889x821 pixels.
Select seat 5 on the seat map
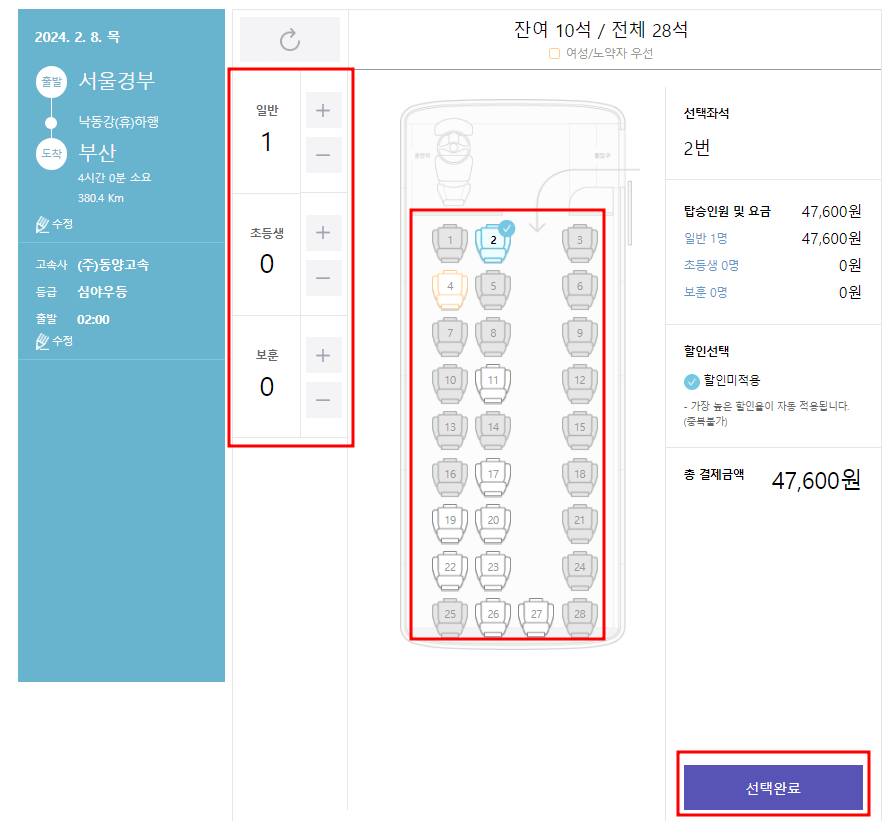pos(493,287)
